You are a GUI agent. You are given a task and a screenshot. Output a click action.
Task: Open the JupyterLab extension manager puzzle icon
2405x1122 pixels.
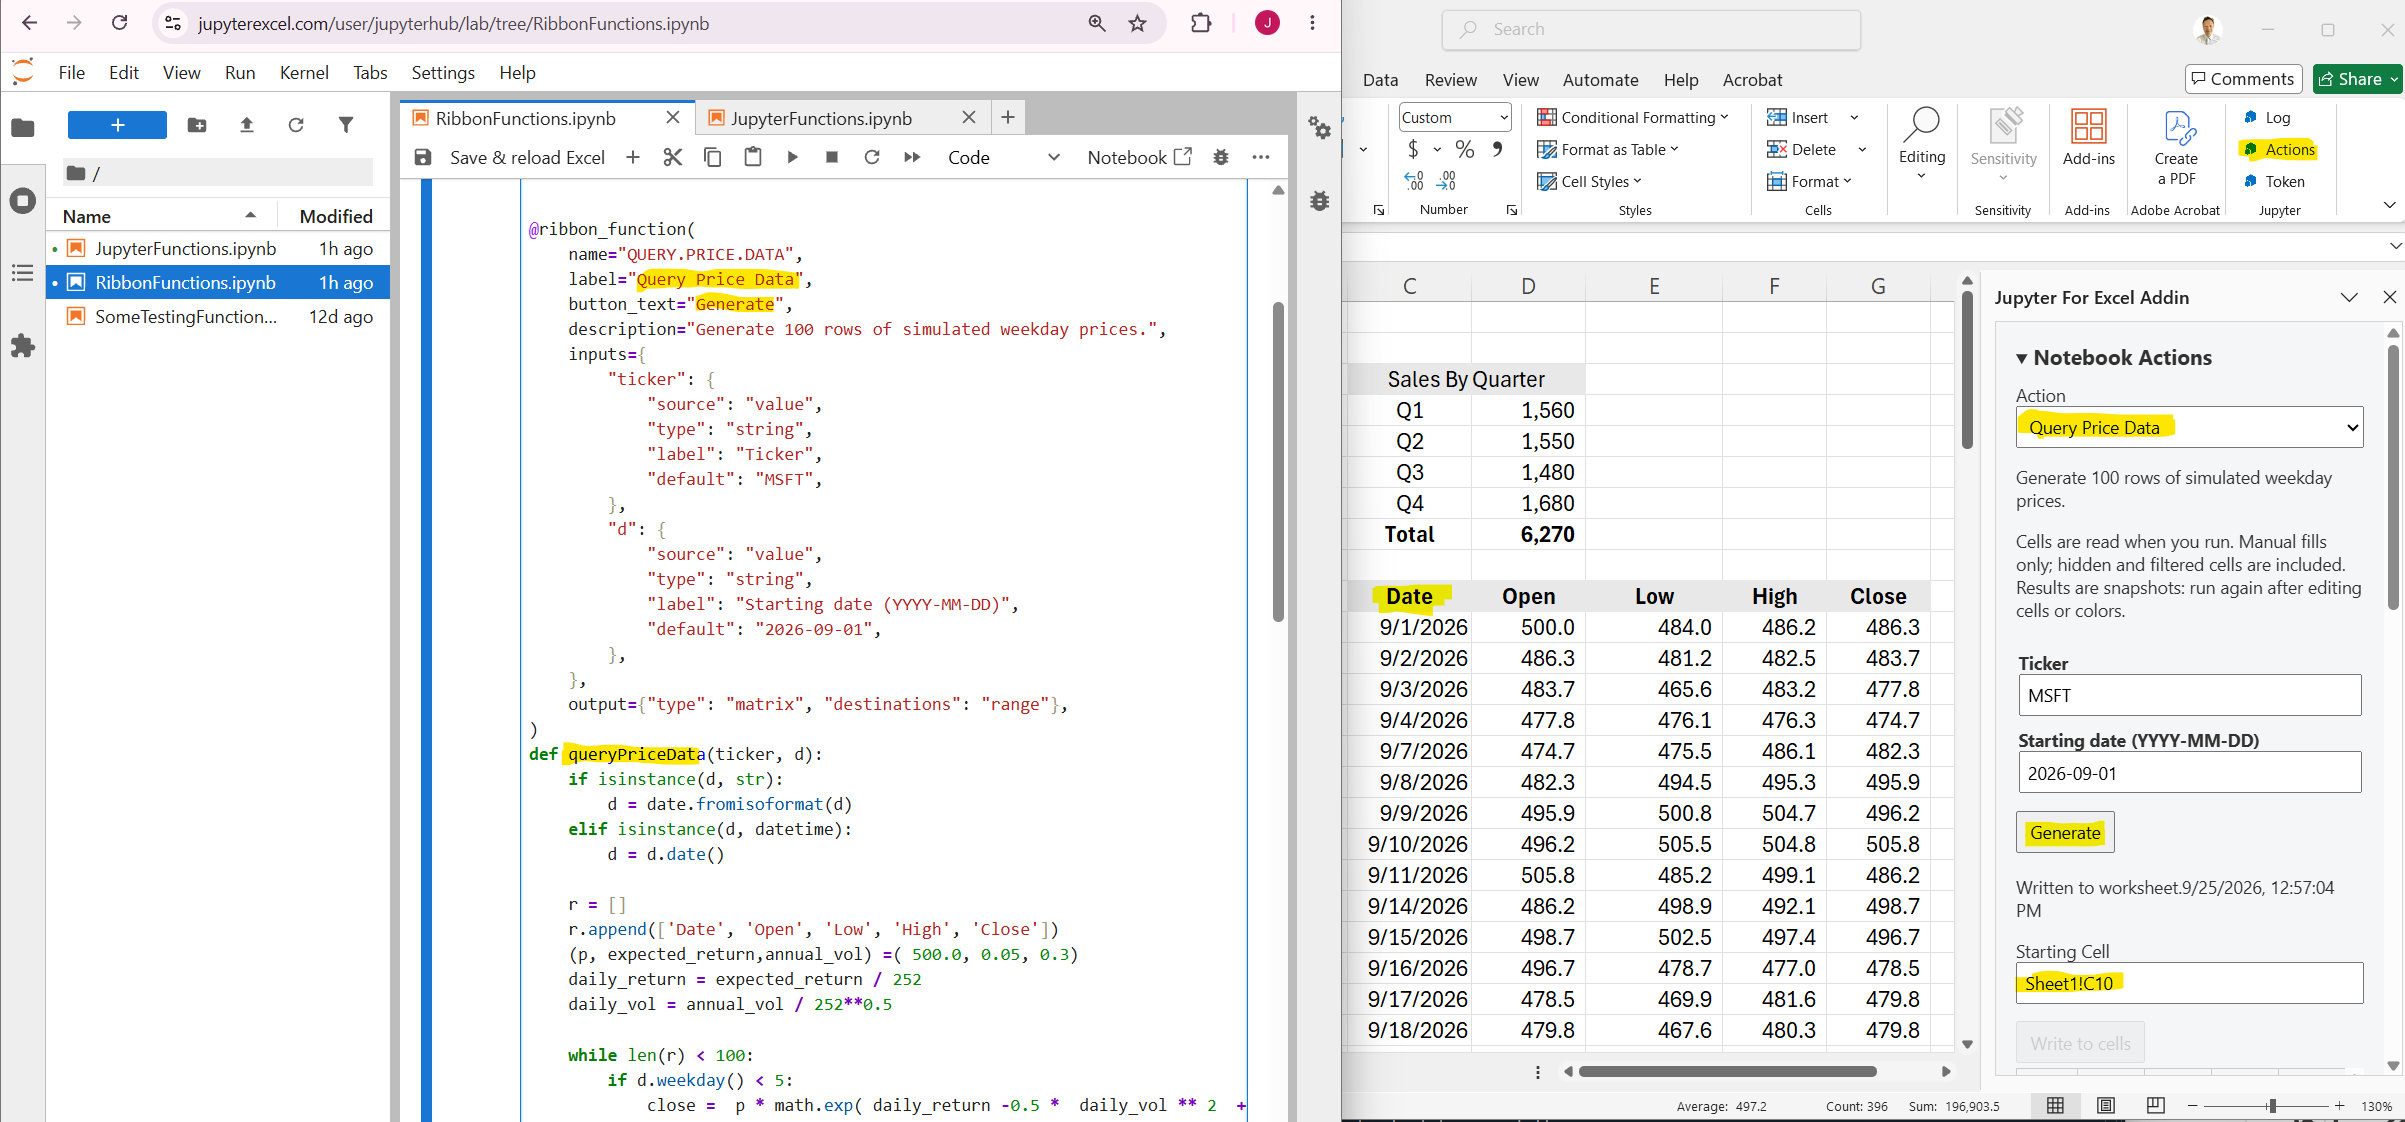coord(22,346)
